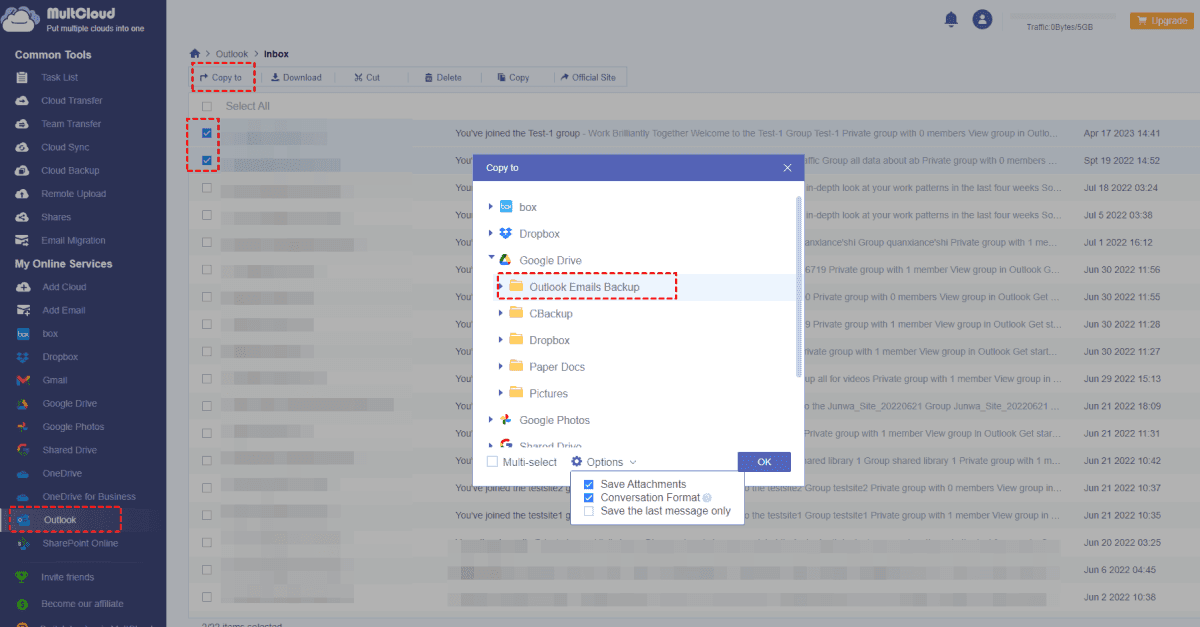Image resolution: width=1200 pixels, height=627 pixels.
Task: Expand the CBackup folder node
Action: pyautogui.click(x=501, y=313)
